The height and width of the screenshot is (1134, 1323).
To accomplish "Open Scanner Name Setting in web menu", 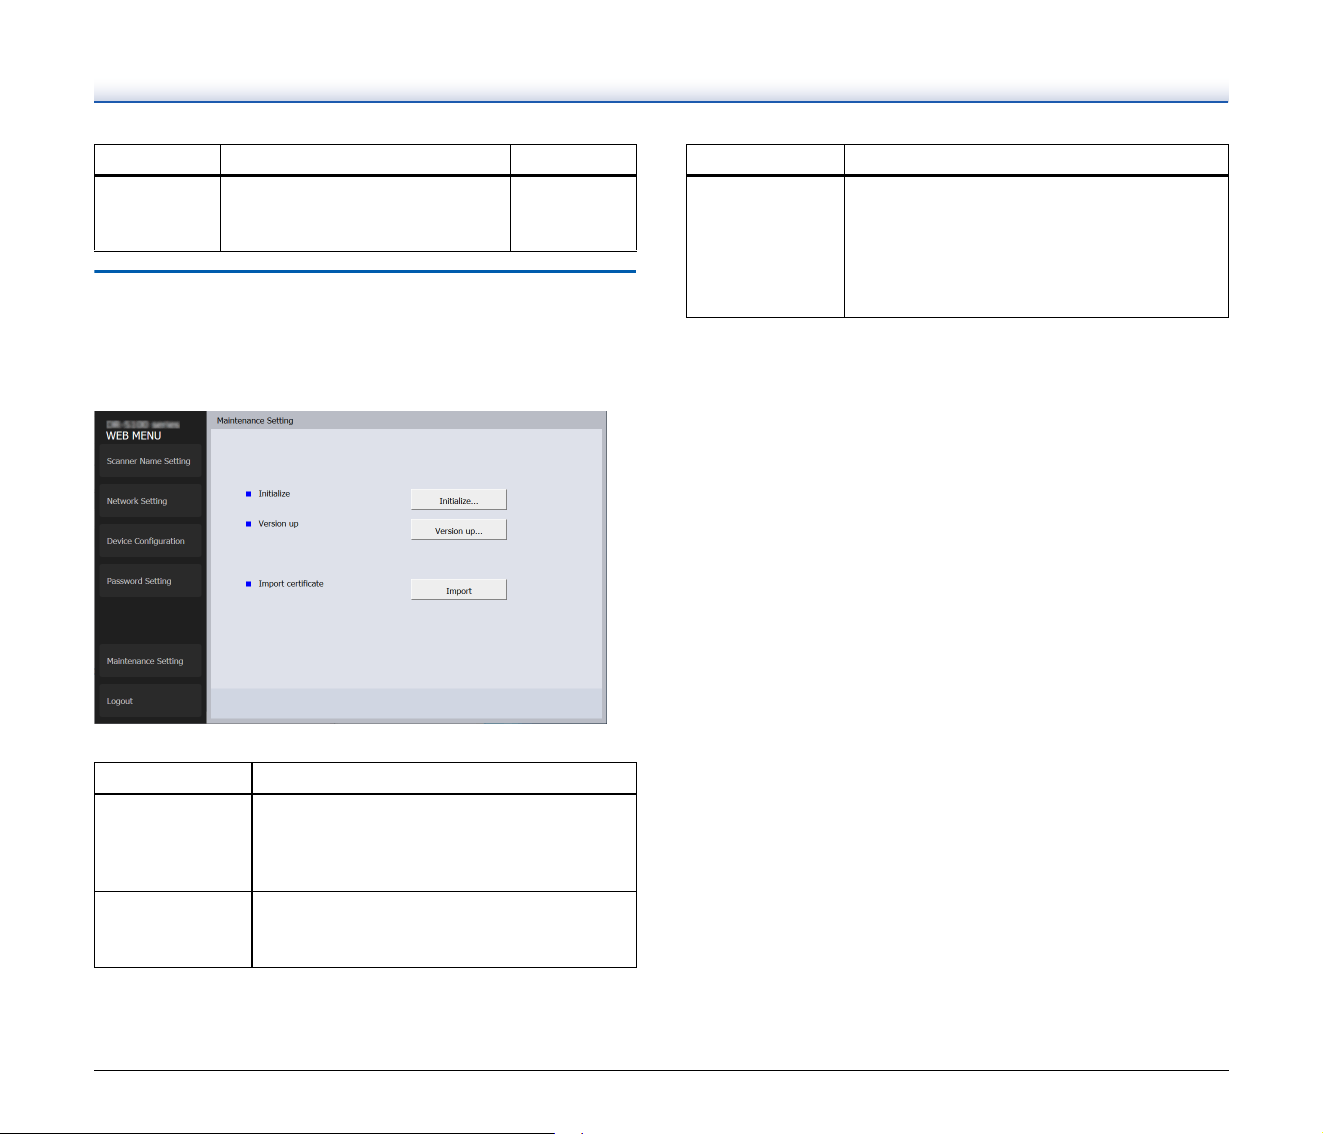I will point(150,461).
